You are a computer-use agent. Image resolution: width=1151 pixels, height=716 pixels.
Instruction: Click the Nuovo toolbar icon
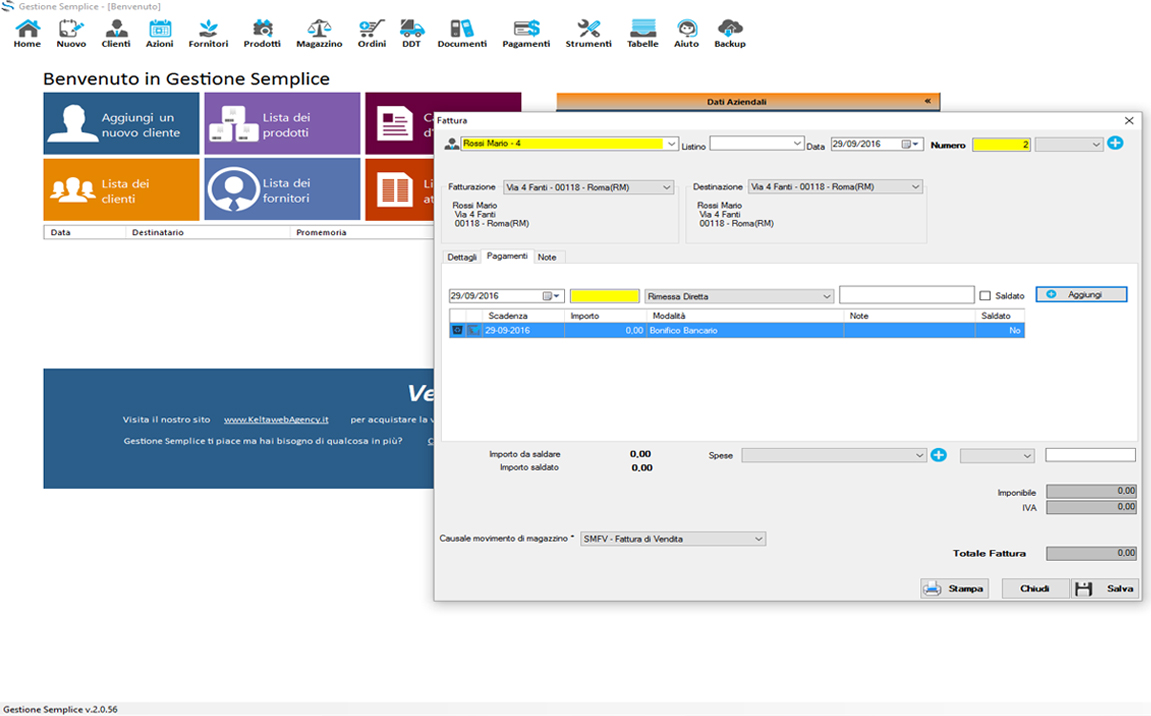[x=71, y=34]
